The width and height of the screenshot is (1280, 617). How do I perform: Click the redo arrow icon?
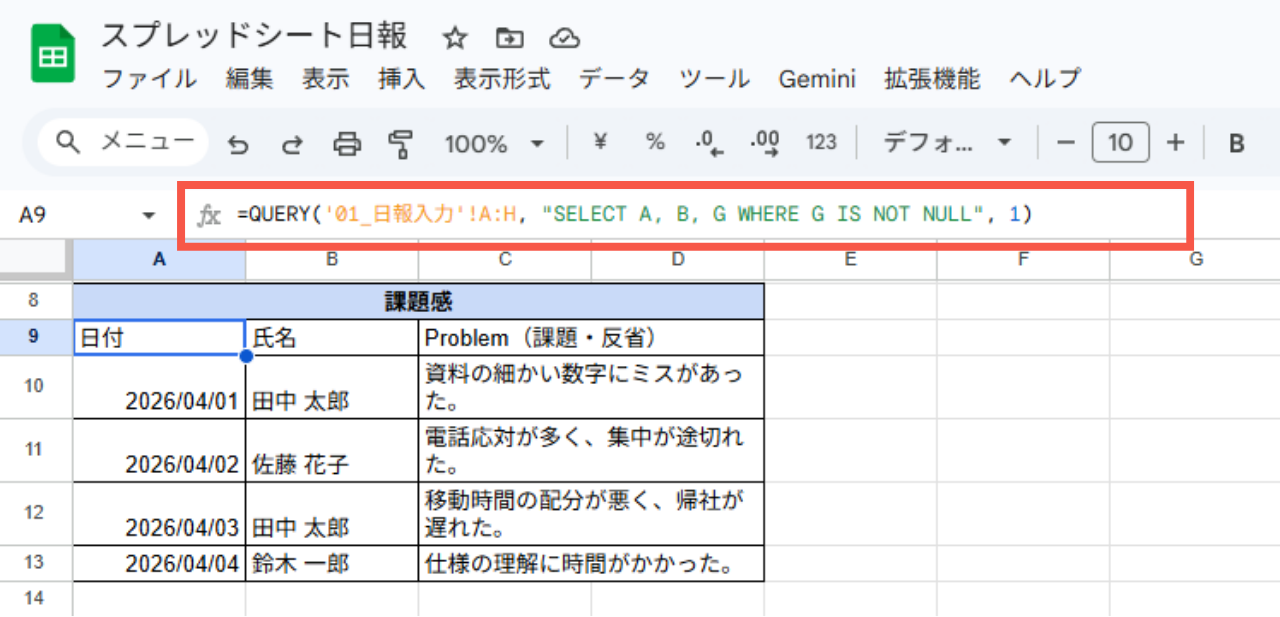coord(292,143)
